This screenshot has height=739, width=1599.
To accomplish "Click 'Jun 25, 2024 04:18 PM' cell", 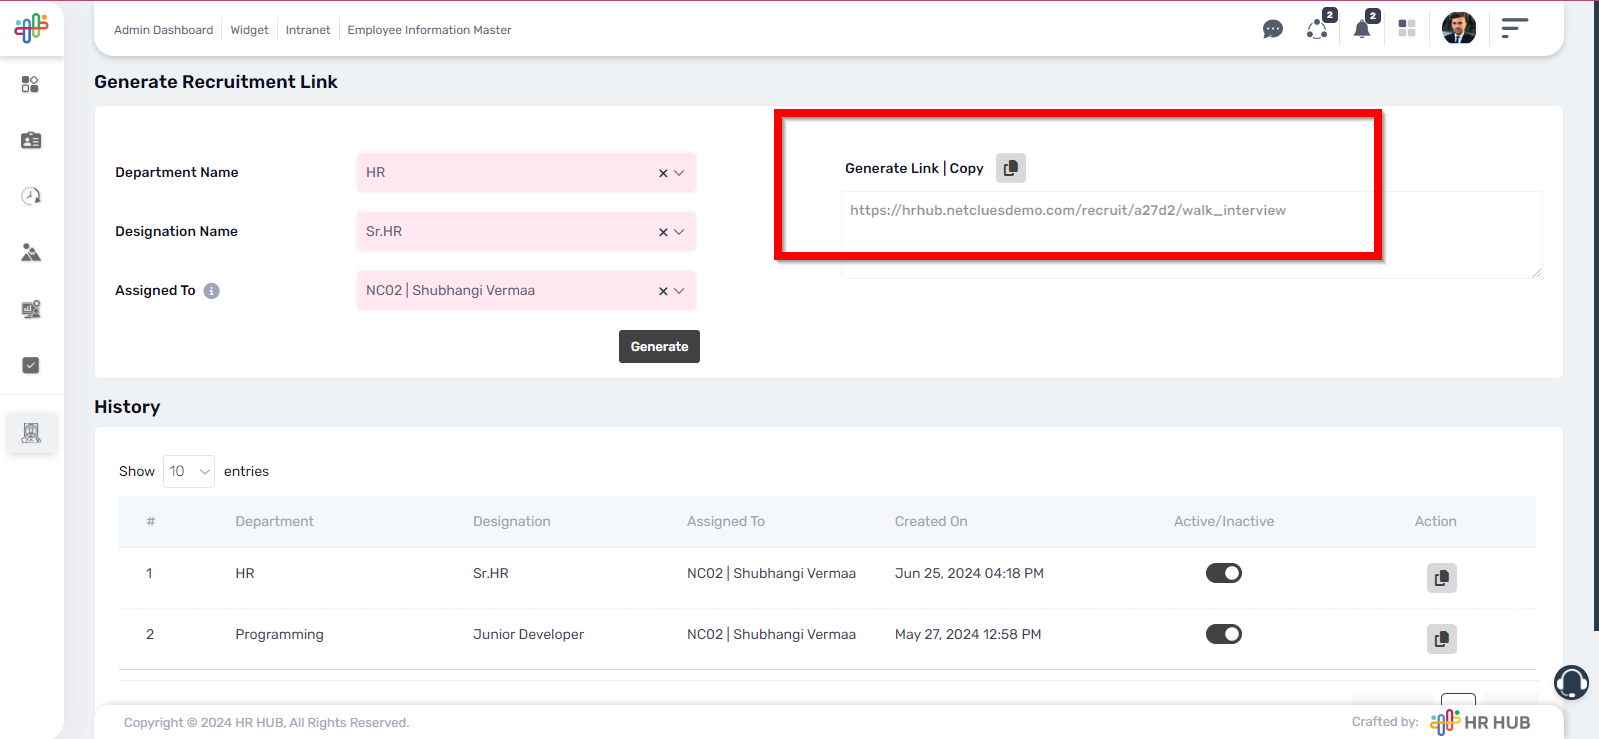I will tap(969, 573).
